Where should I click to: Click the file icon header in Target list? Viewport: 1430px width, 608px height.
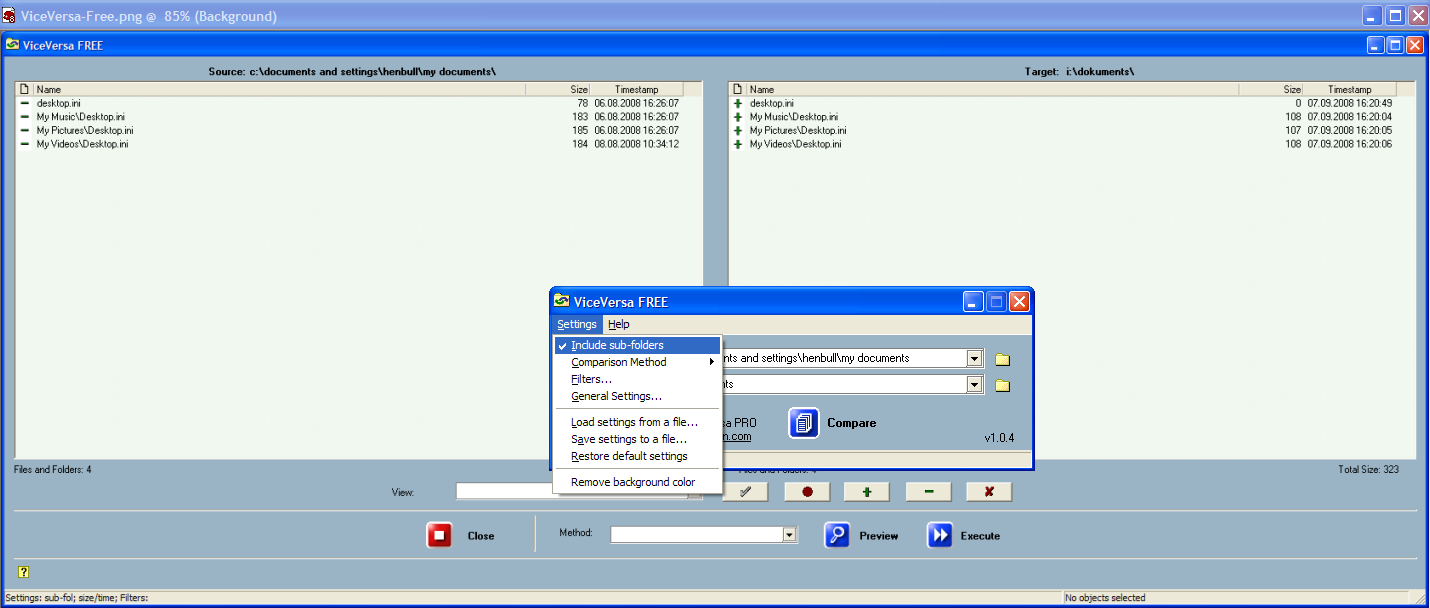tap(738, 89)
